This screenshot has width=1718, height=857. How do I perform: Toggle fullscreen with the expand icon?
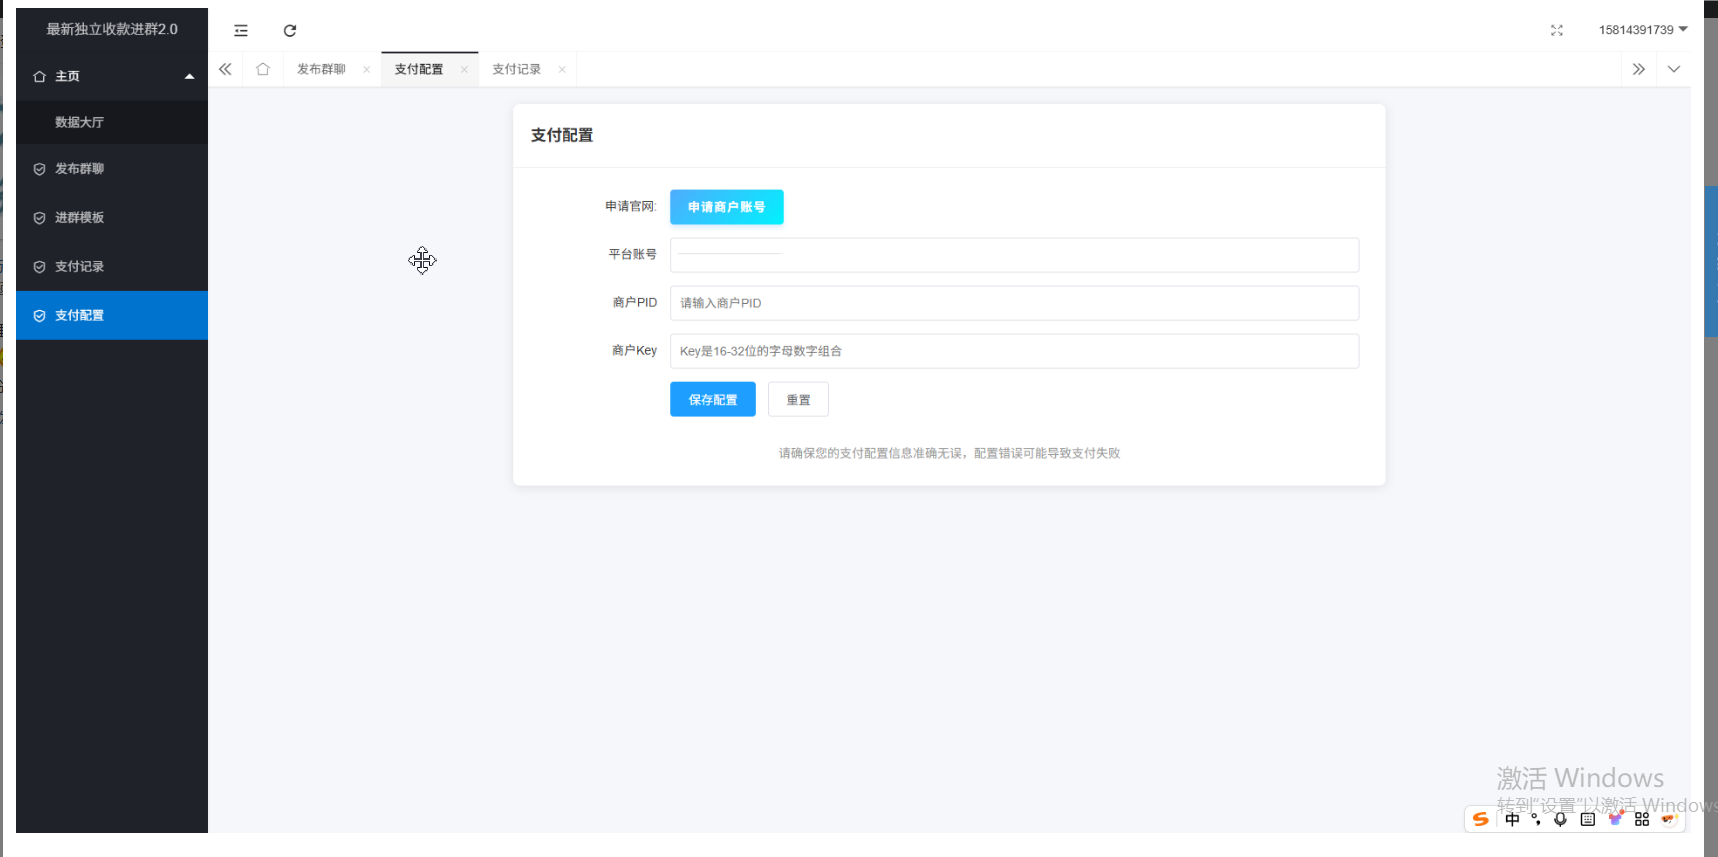coord(1557,30)
